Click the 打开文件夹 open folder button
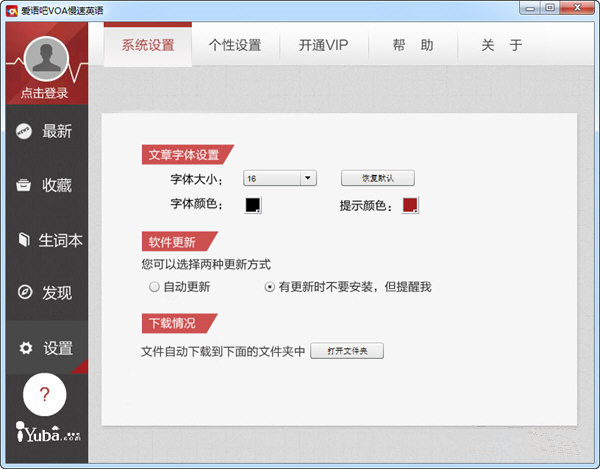The image size is (600, 469). [346, 351]
